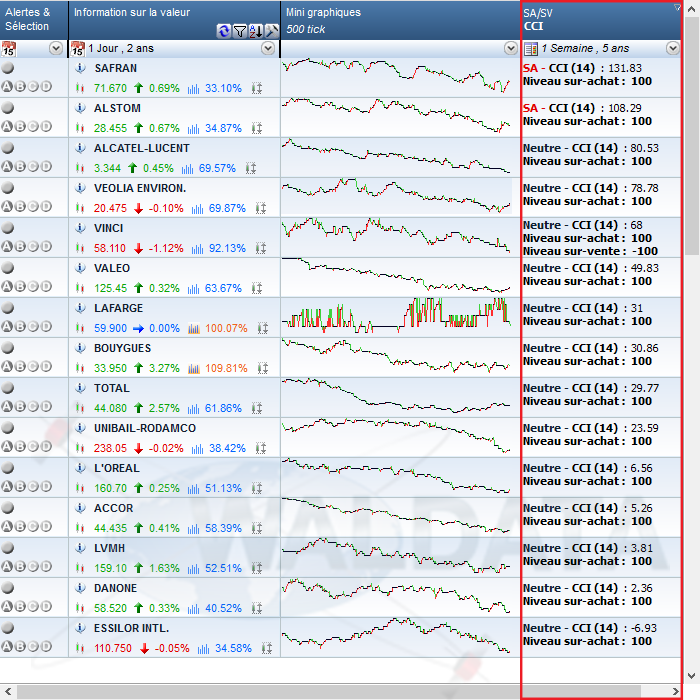Select the SA/SV CCI column header

(x=601, y=20)
